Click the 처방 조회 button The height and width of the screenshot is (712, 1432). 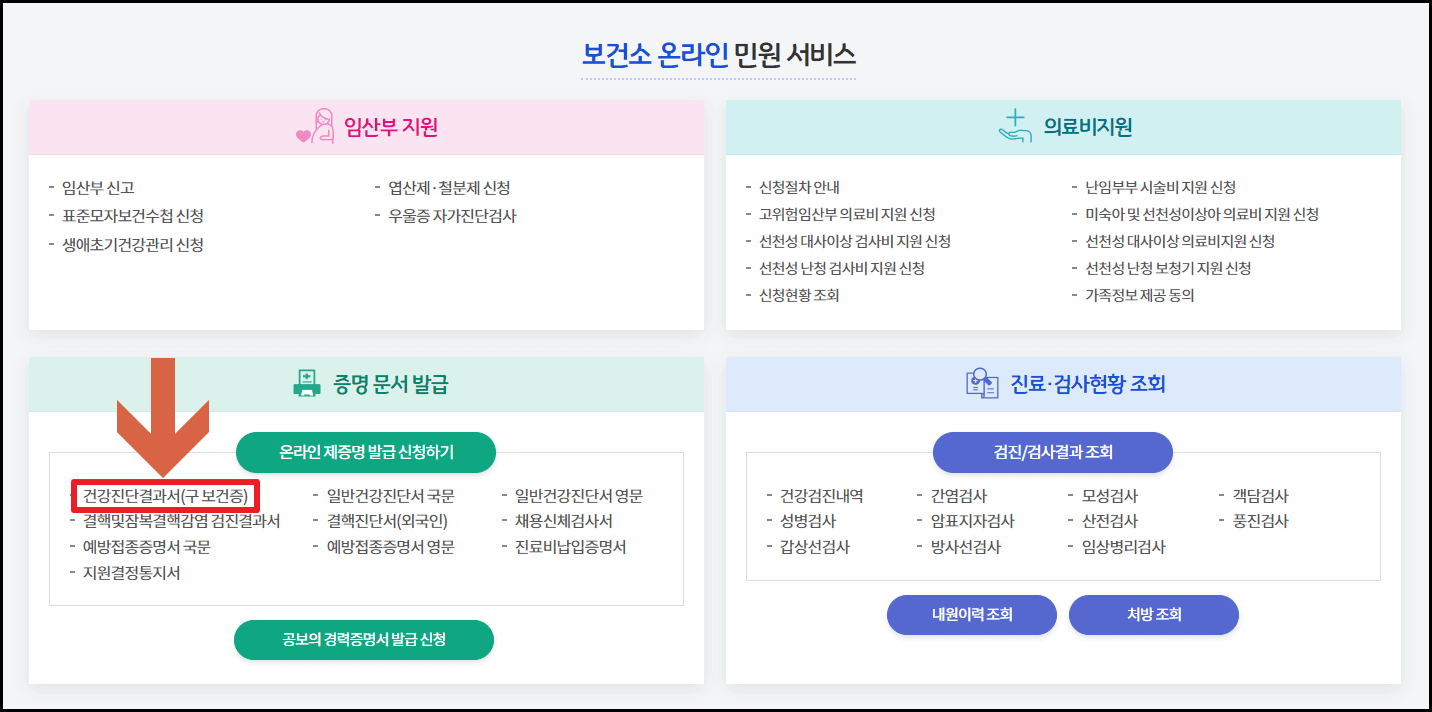(1153, 615)
